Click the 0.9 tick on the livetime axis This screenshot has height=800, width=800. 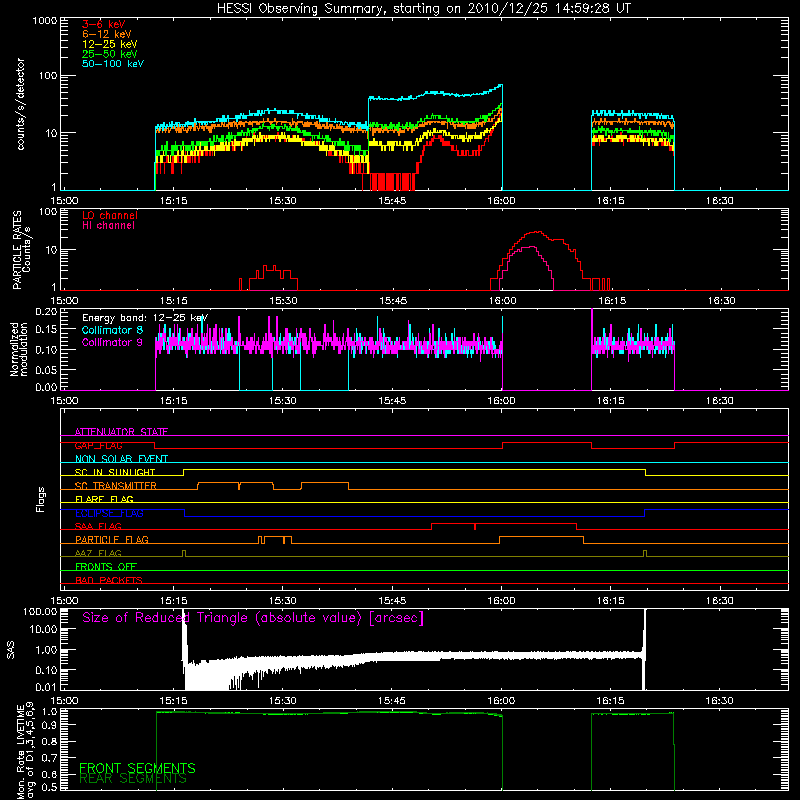49,724
